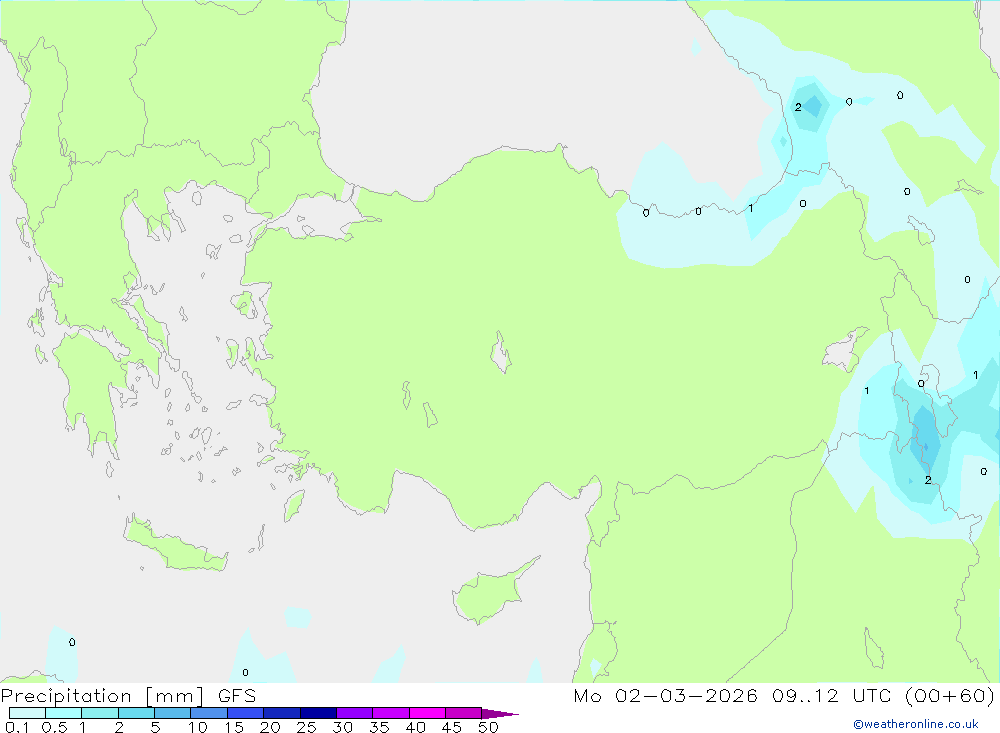
Task: Click the '45' legend scale label
Action: (x=452, y=727)
